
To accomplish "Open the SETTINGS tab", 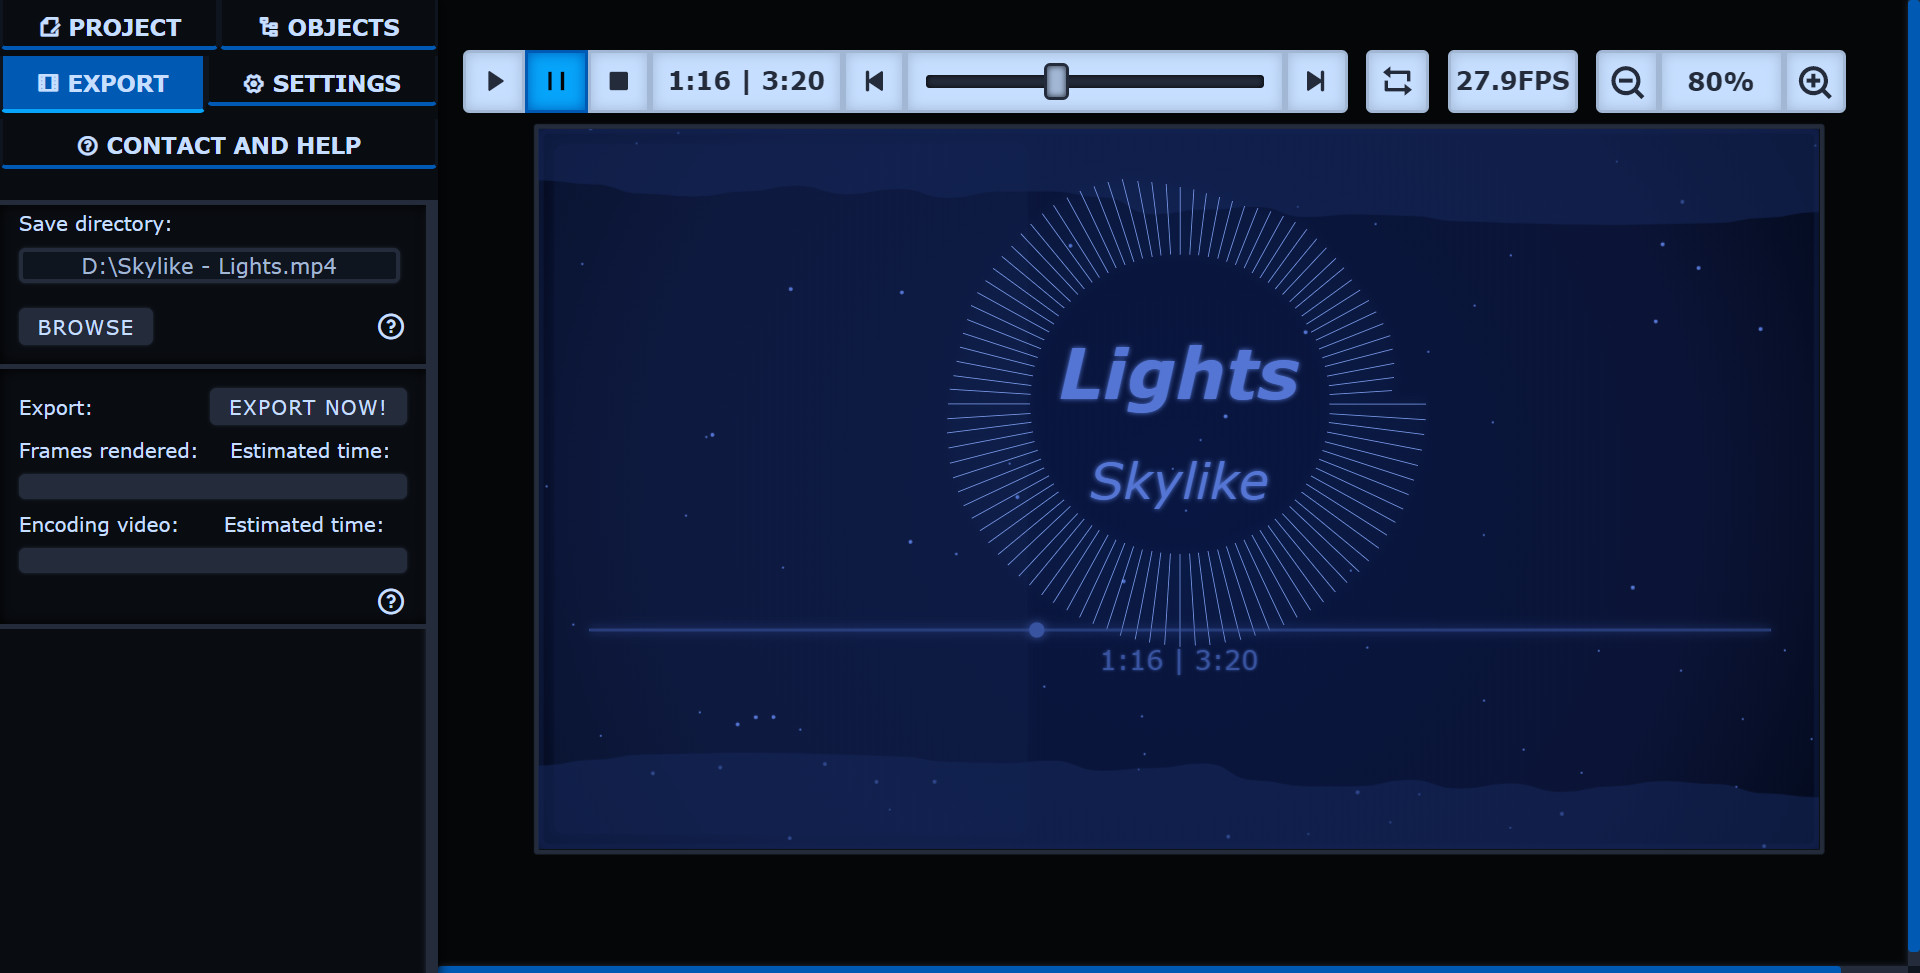I will pyautogui.click(x=322, y=83).
